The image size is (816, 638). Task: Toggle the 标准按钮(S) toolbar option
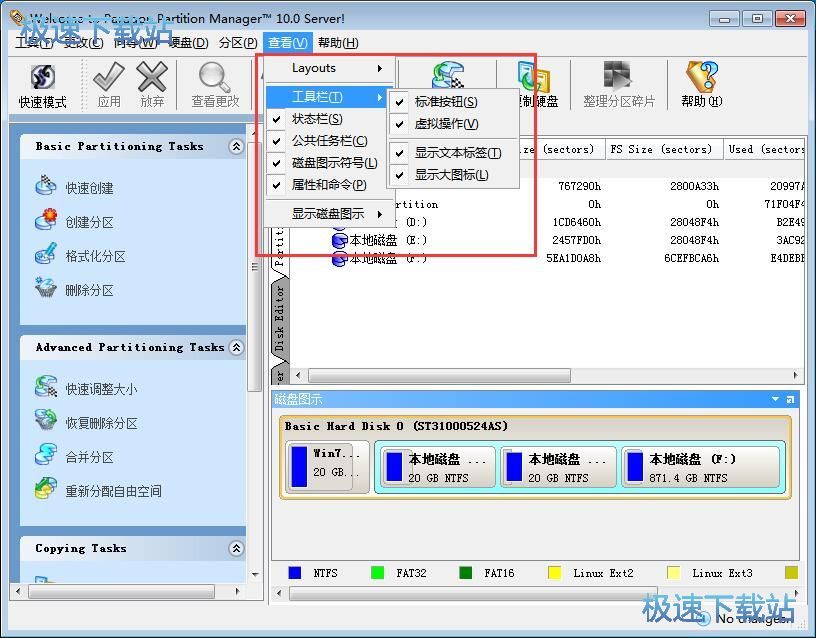click(453, 102)
